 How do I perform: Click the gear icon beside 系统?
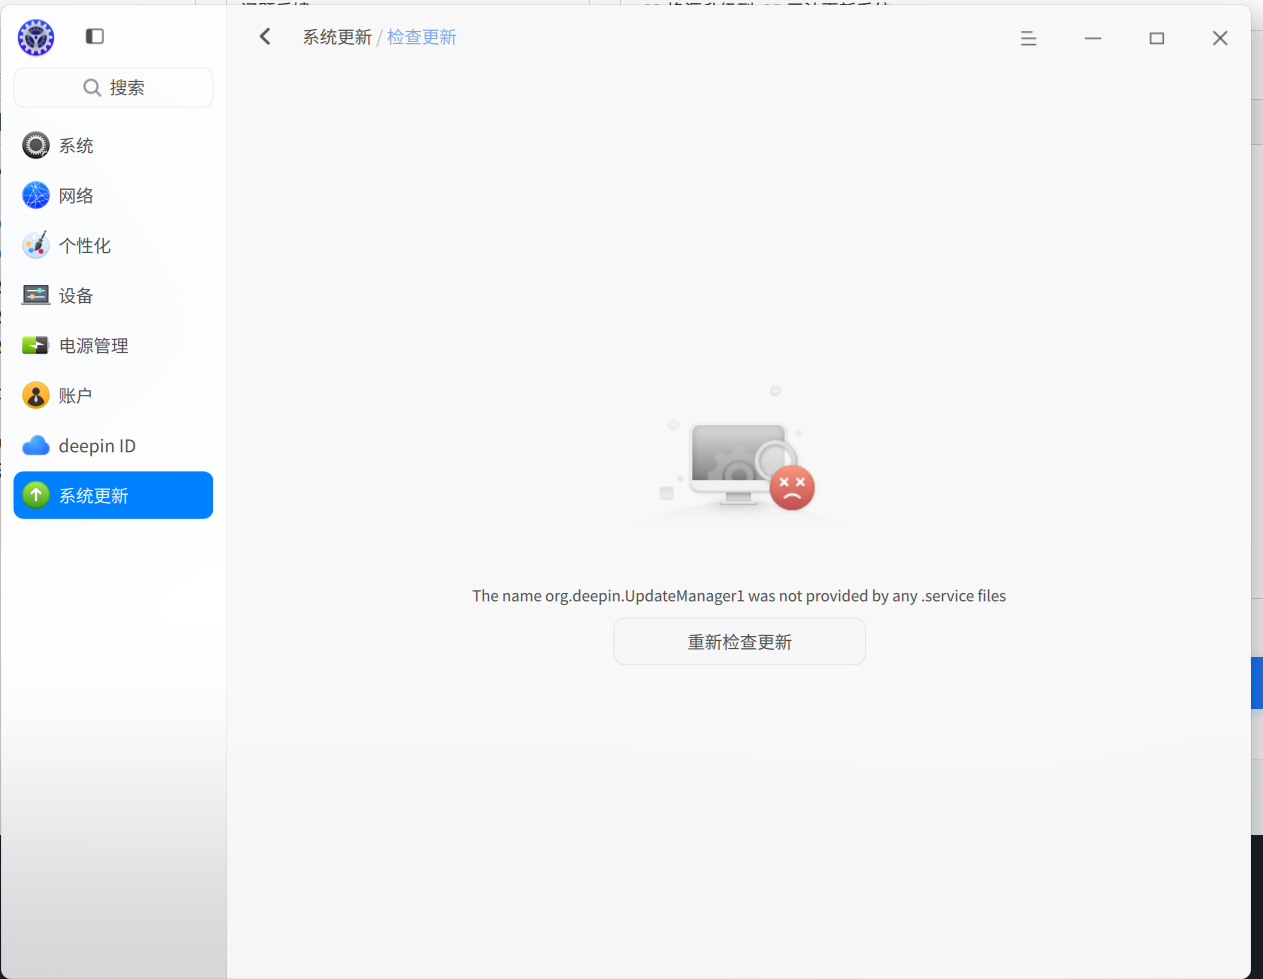click(x=36, y=145)
